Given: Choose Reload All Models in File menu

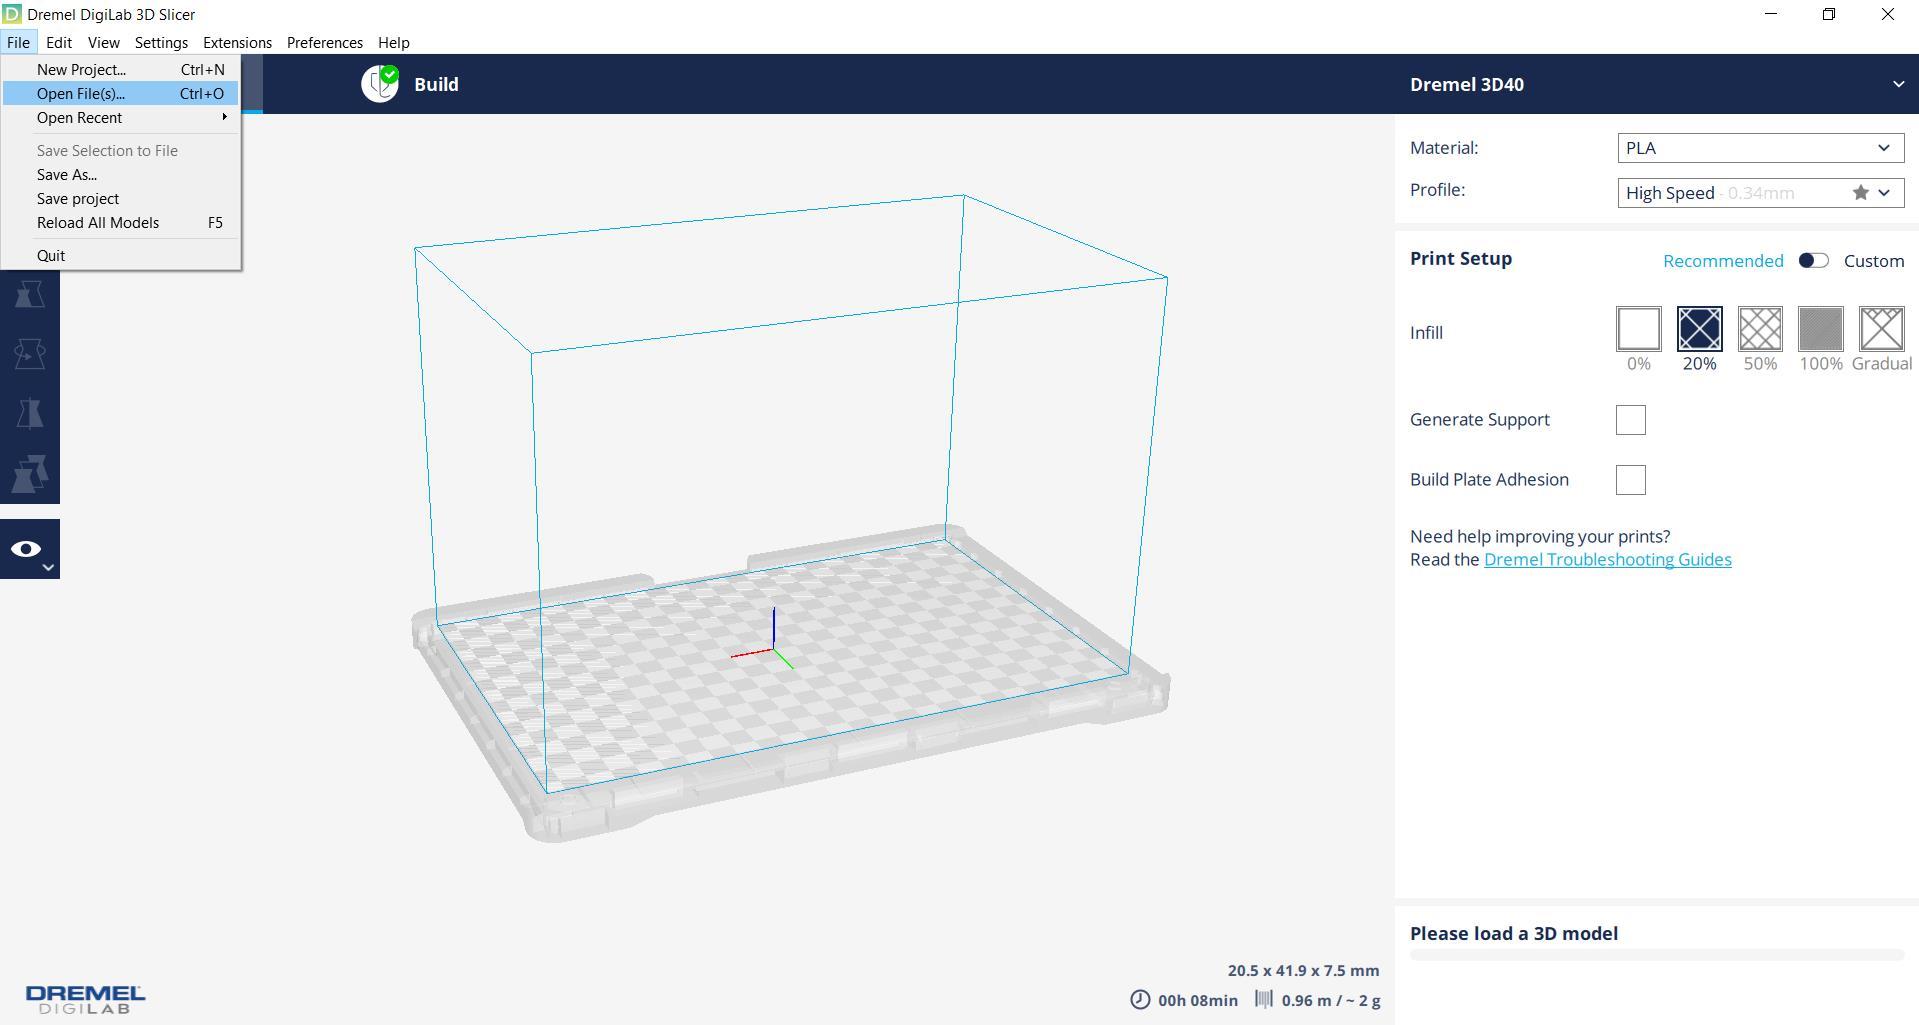Looking at the screenshot, I should pyautogui.click(x=120, y=222).
